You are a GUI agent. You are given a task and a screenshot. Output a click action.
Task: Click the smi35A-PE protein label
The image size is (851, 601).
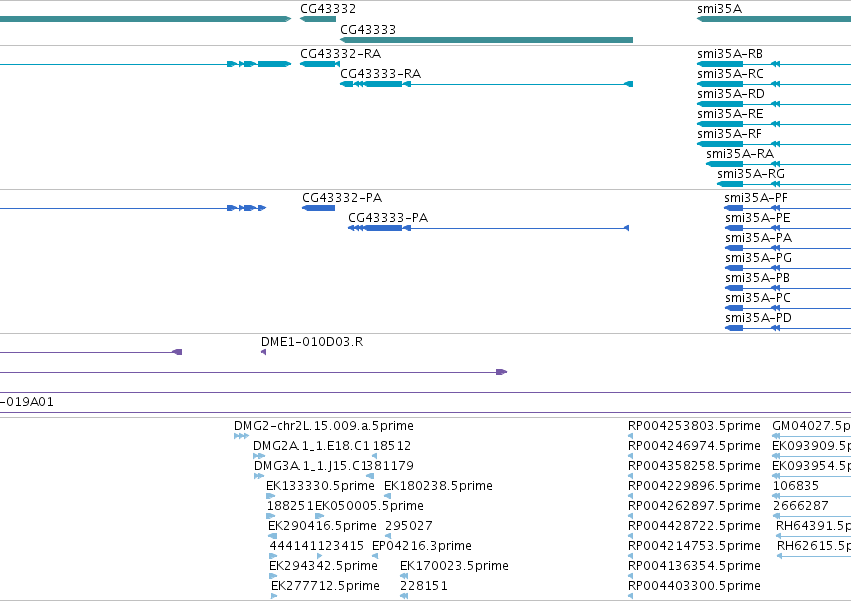758,218
